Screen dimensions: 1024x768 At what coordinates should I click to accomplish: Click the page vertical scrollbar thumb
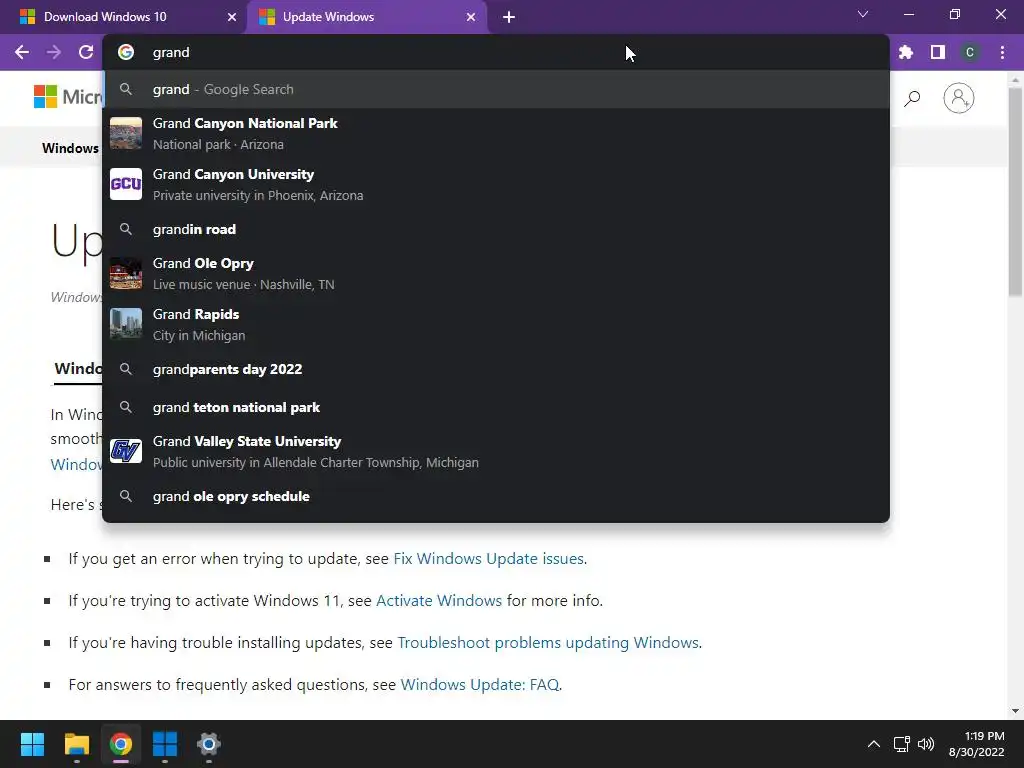(x=1015, y=191)
